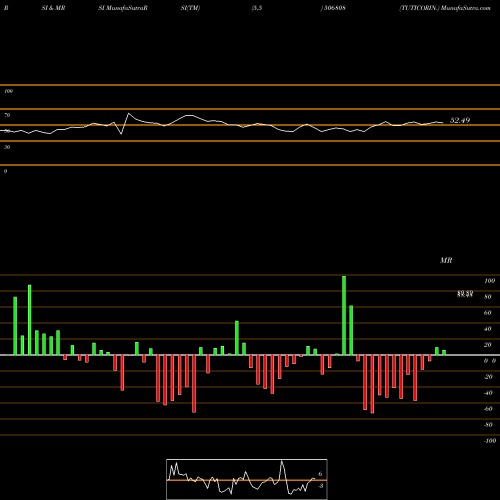The height and width of the screenshot is (500, 500).
Task: Click the MR axis label 40
Action: tap(488, 329)
